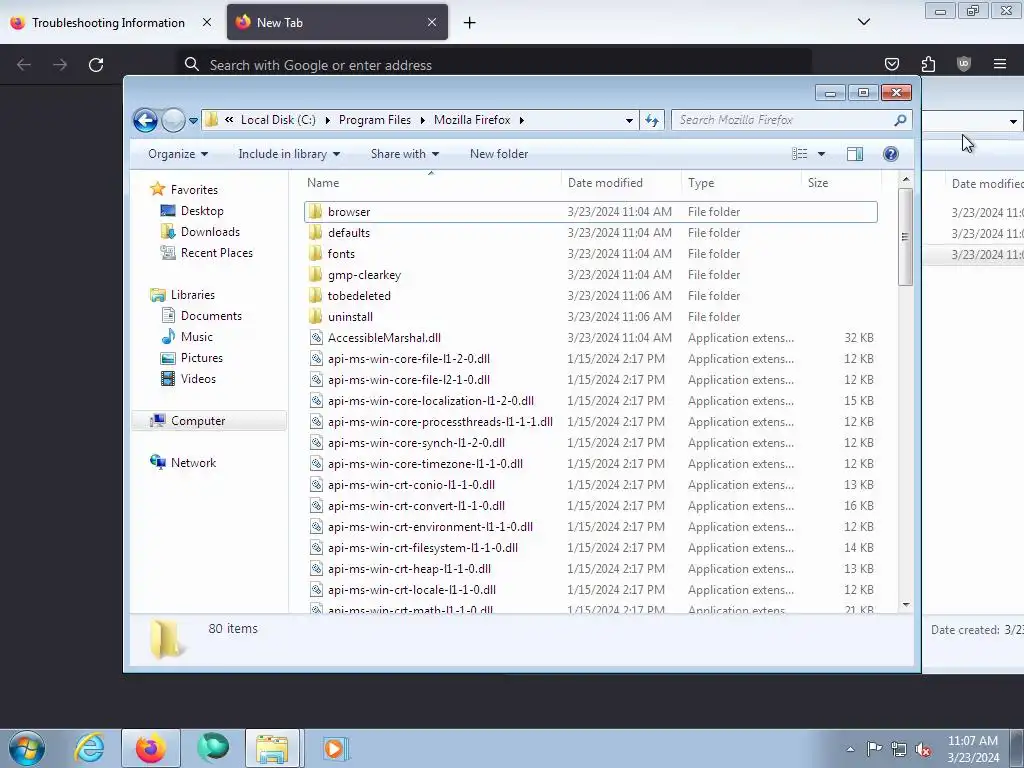Viewport: 1024px width, 768px height.
Task: Click Program Files in the address breadcrumb
Action: point(375,120)
